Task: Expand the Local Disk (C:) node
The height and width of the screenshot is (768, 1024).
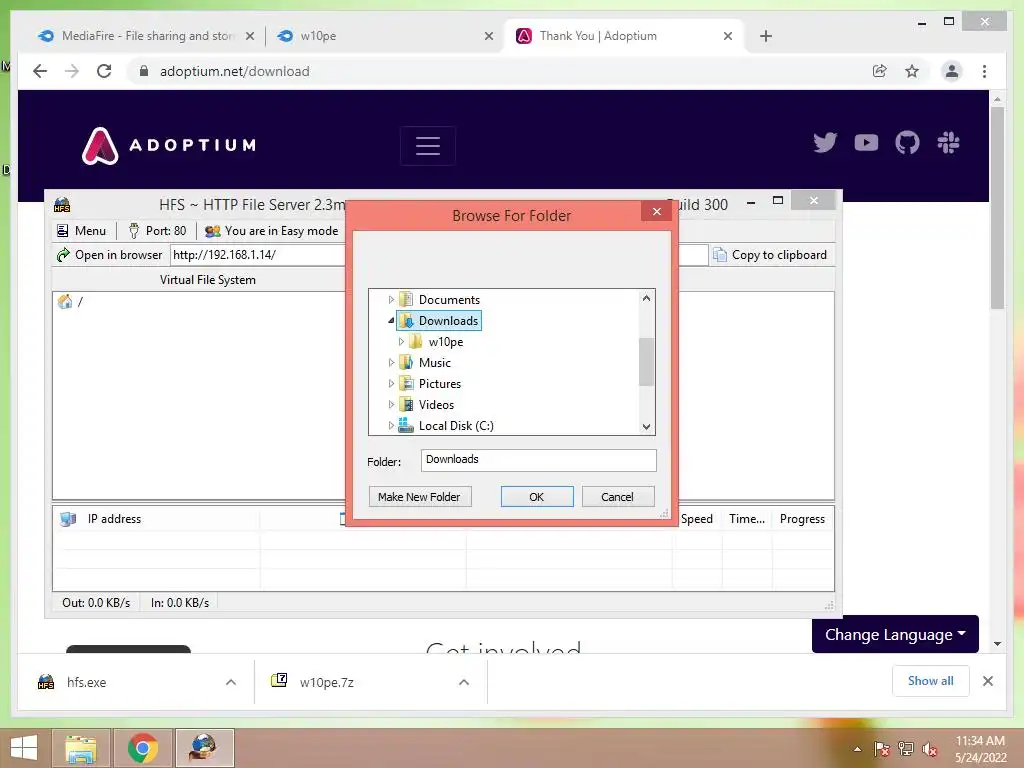Action: 391,425
